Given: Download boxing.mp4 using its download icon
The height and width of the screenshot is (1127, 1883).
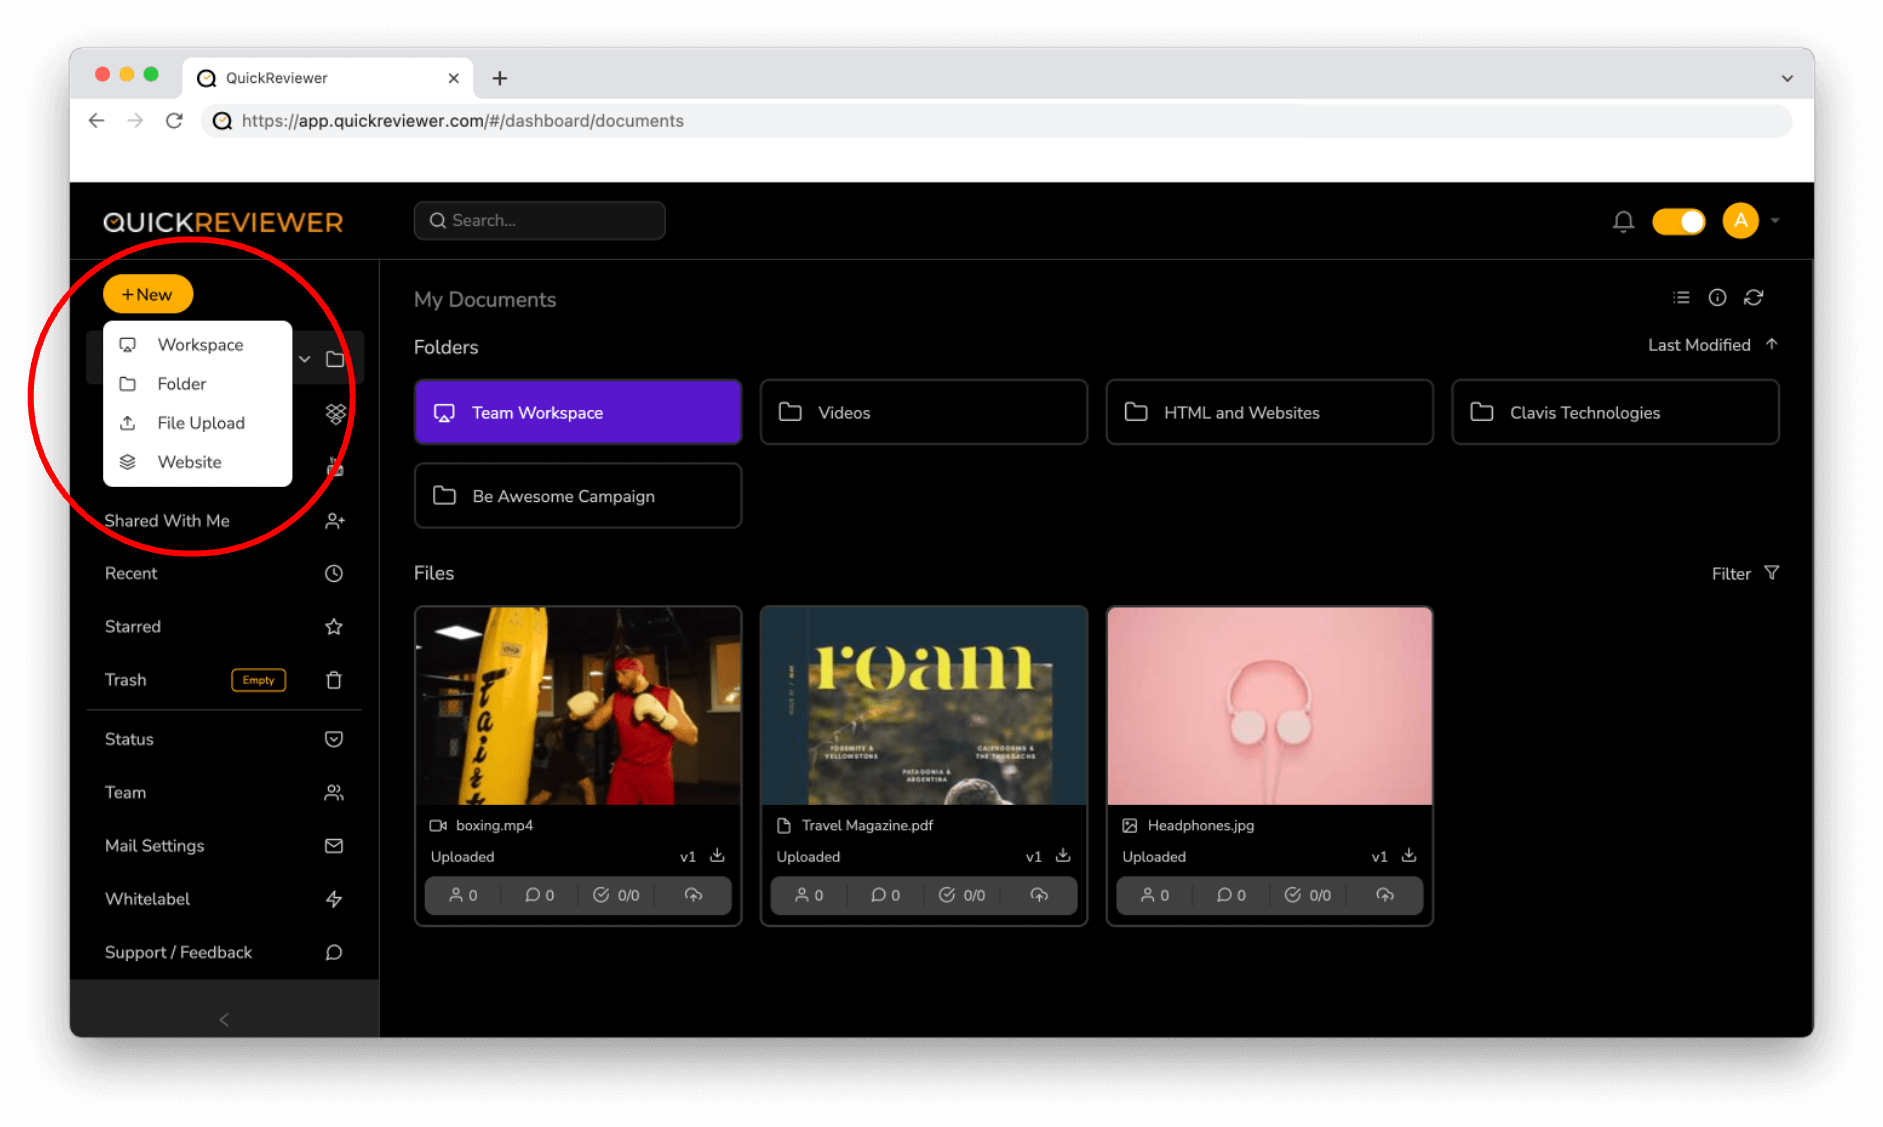Looking at the screenshot, I should tap(716, 856).
